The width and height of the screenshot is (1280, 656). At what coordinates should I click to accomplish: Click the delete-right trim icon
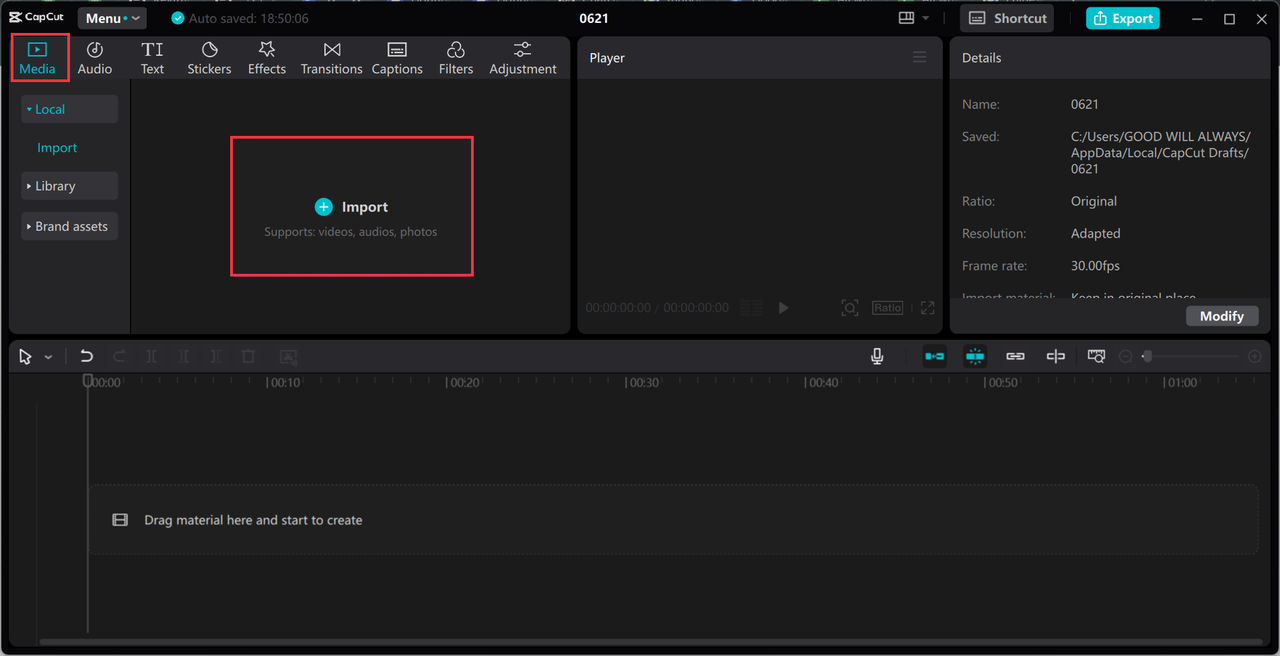coord(216,356)
